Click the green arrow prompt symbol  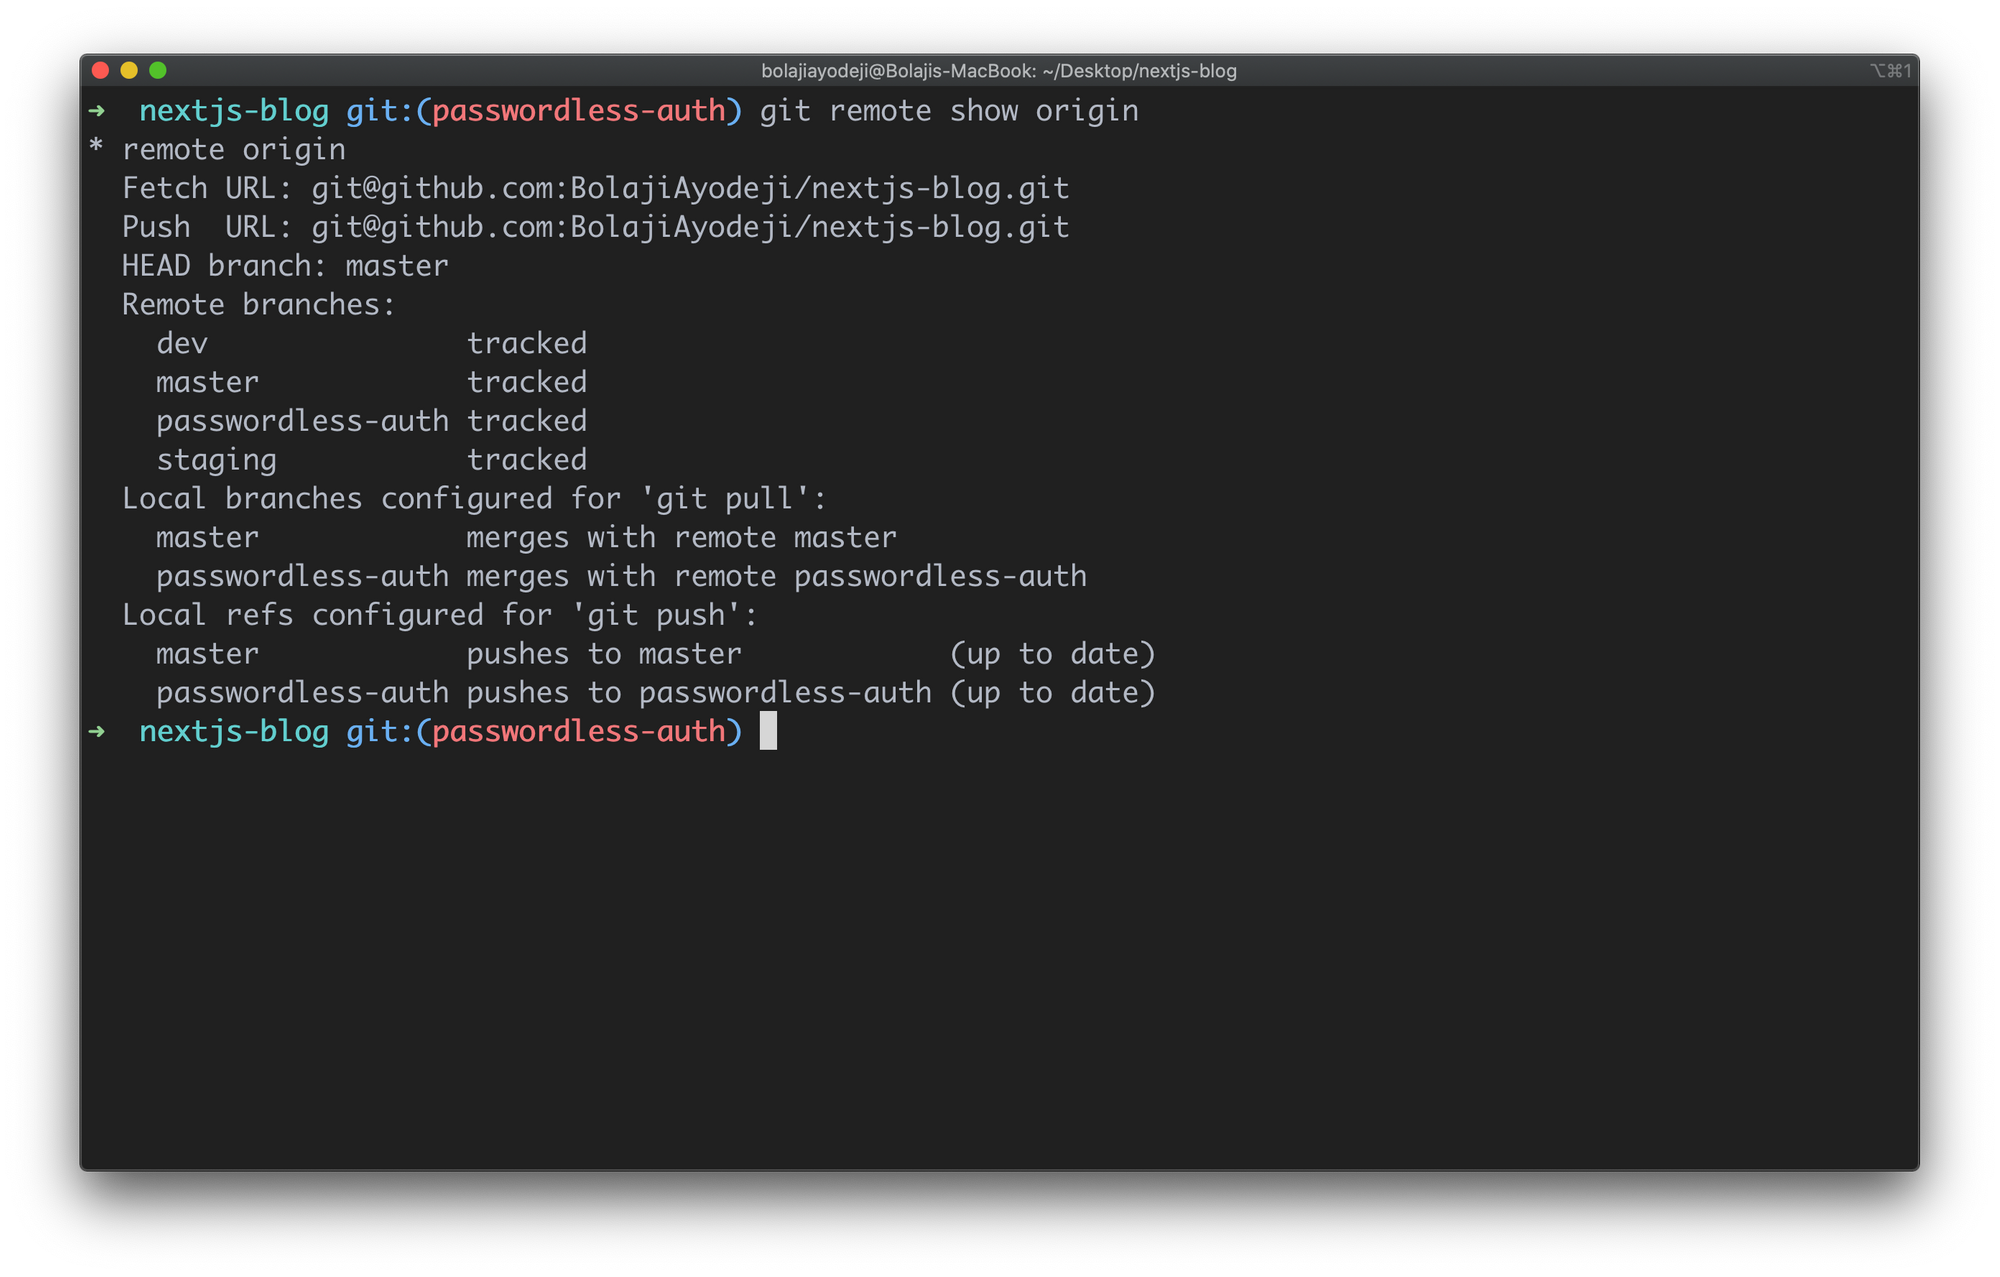point(97,112)
